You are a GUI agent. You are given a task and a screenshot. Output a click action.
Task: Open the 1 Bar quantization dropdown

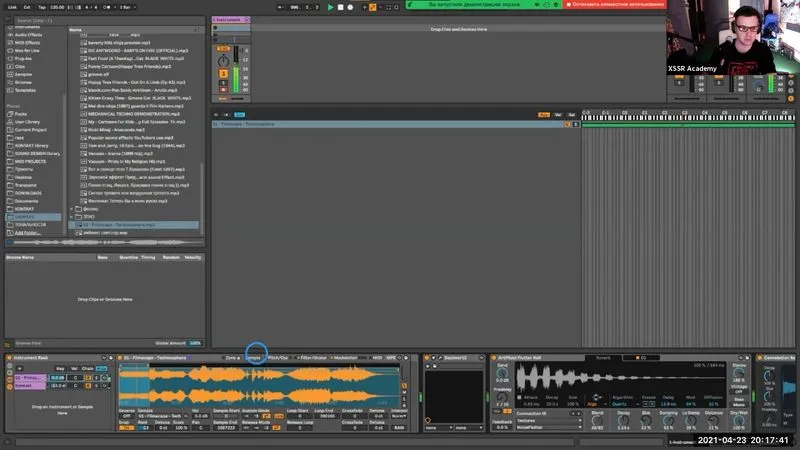(127, 7)
